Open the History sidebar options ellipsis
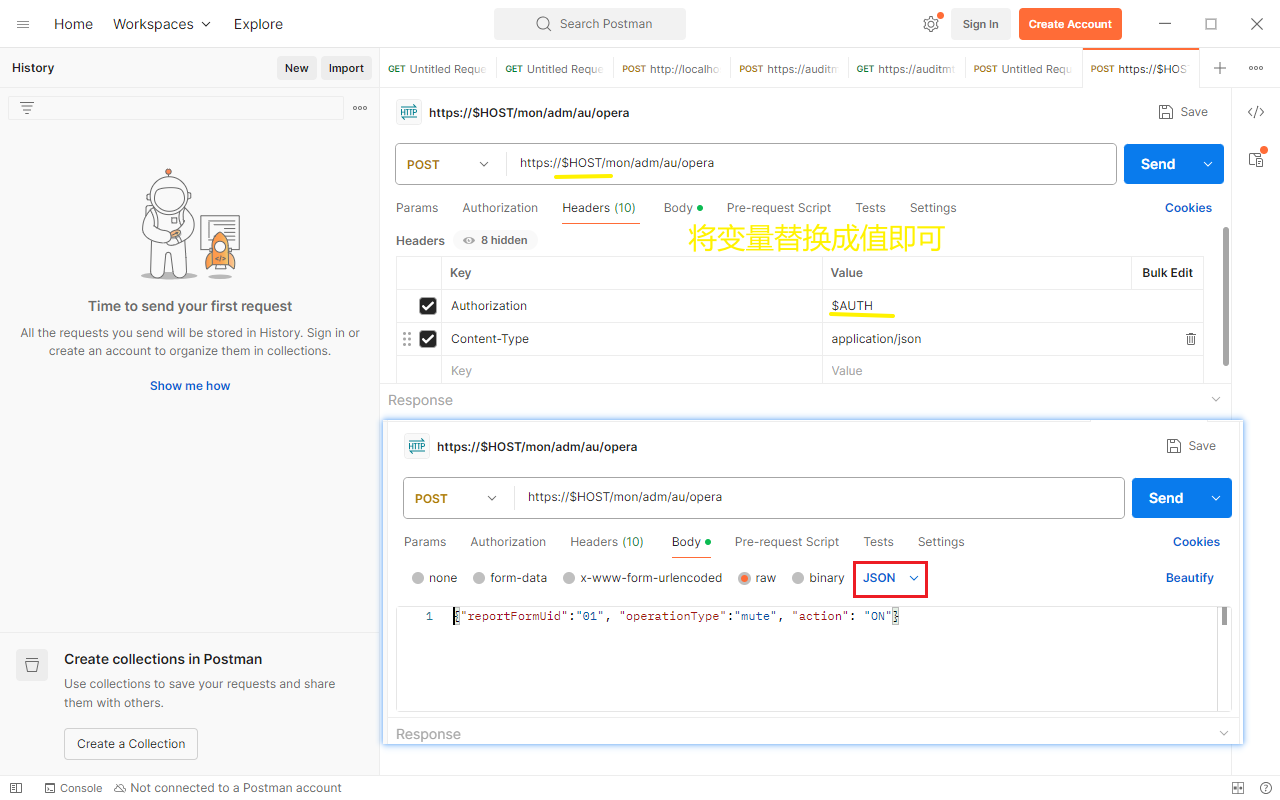This screenshot has height=800, width=1280. pos(360,108)
